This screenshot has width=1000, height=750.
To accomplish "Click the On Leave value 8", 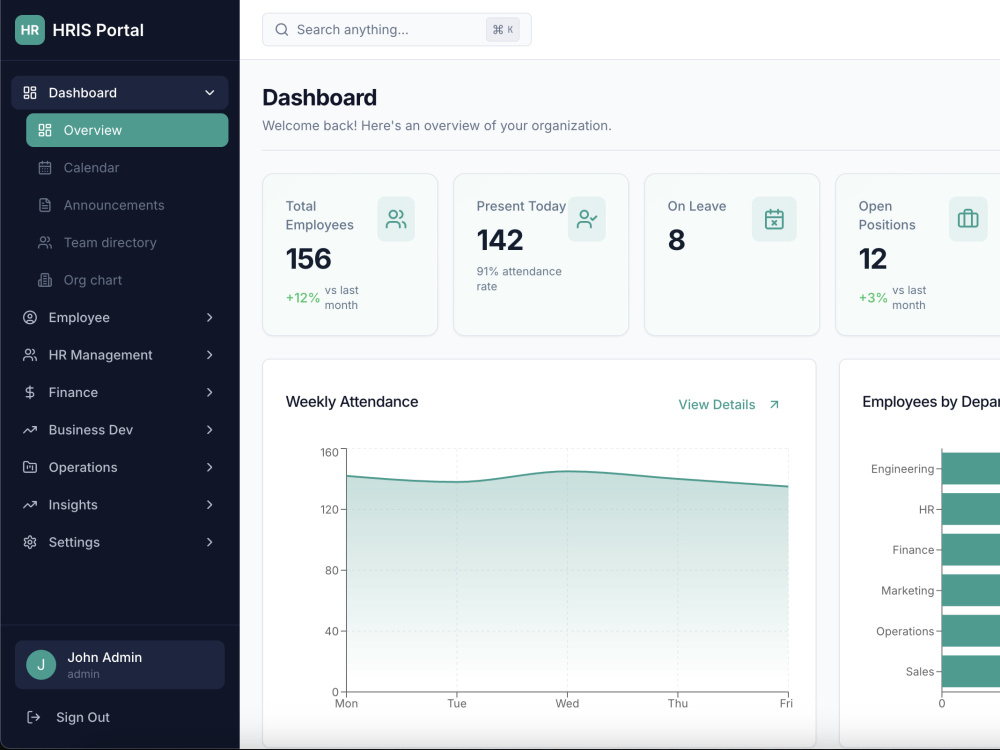I will click(677, 240).
